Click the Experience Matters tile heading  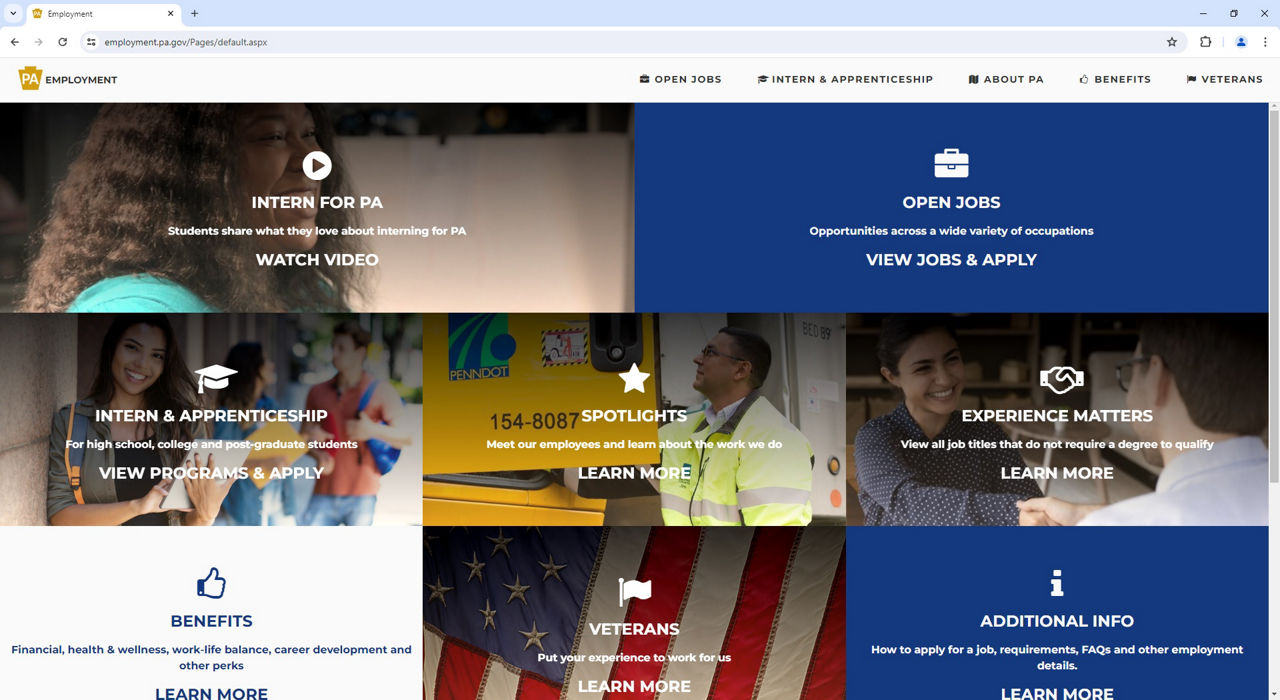[1057, 416]
